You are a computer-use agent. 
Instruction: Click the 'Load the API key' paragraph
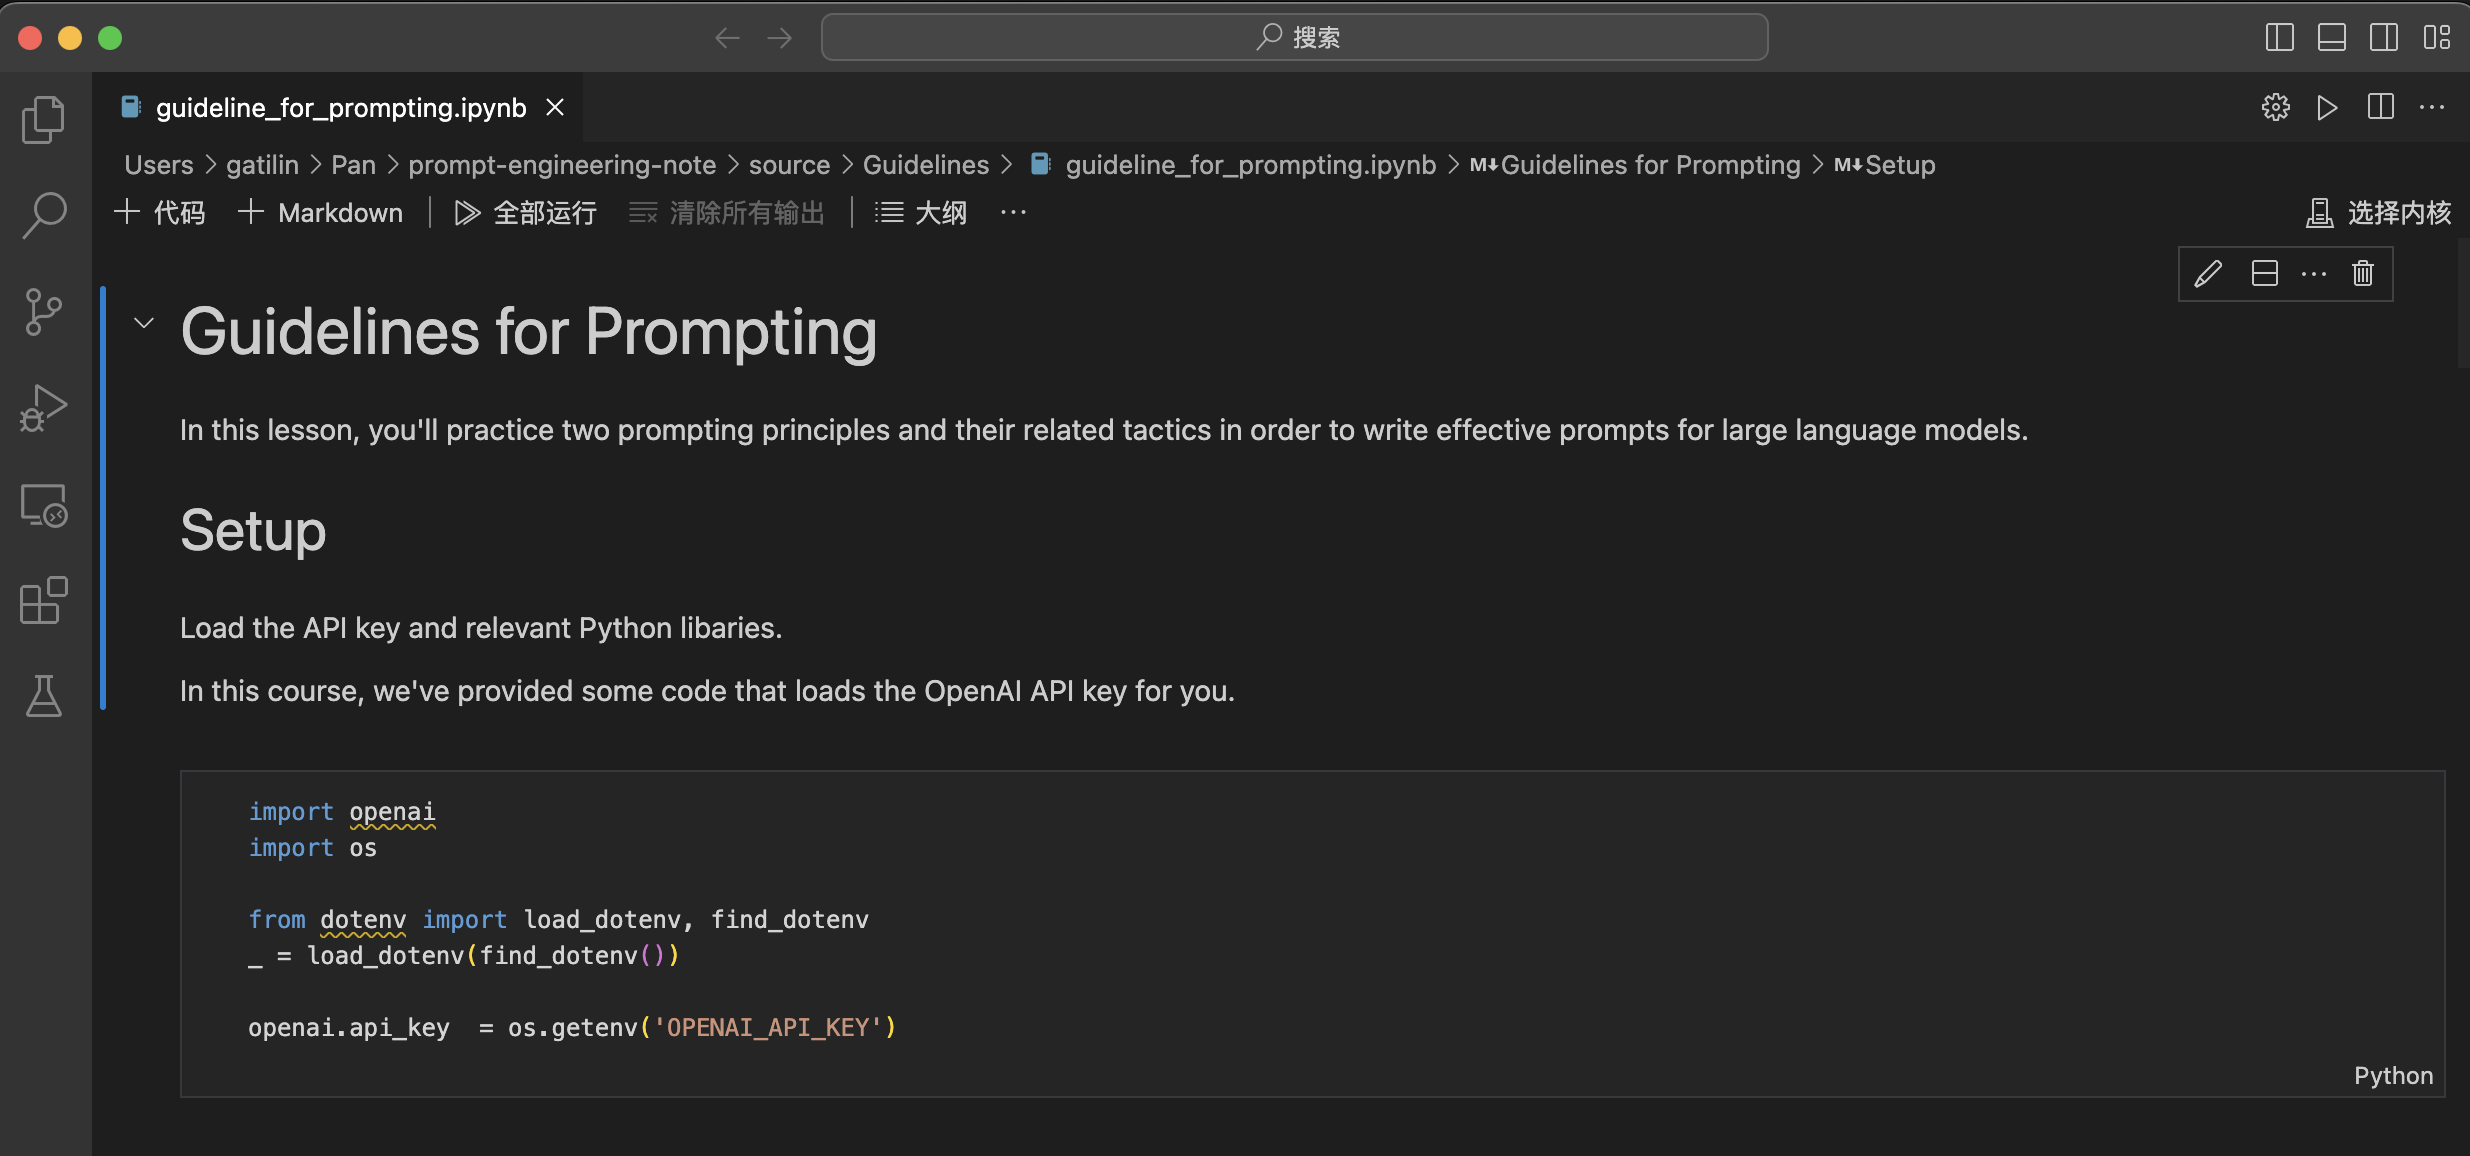pos(481,628)
